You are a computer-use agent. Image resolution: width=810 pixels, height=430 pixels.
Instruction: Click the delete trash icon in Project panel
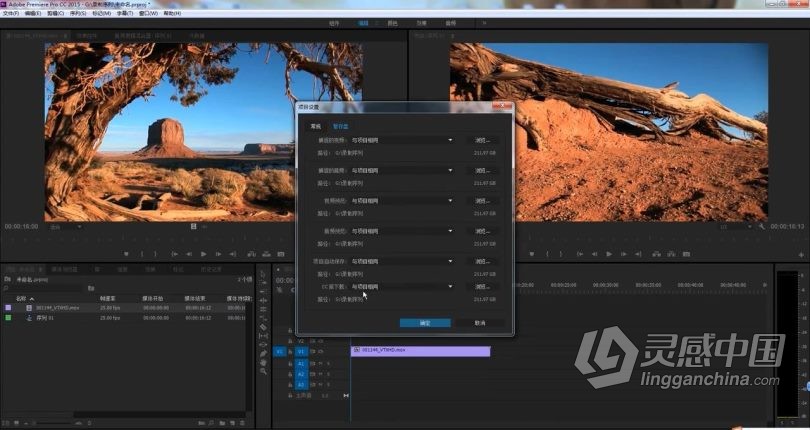242,423
